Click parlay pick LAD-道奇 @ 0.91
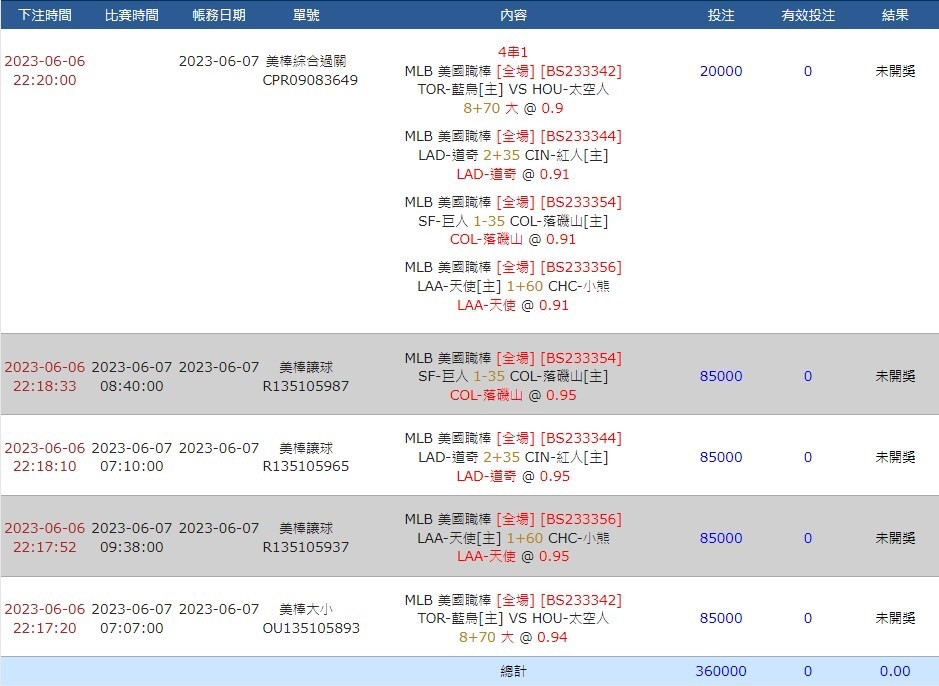The image size is (939, 686). click(x=513, y=174)
